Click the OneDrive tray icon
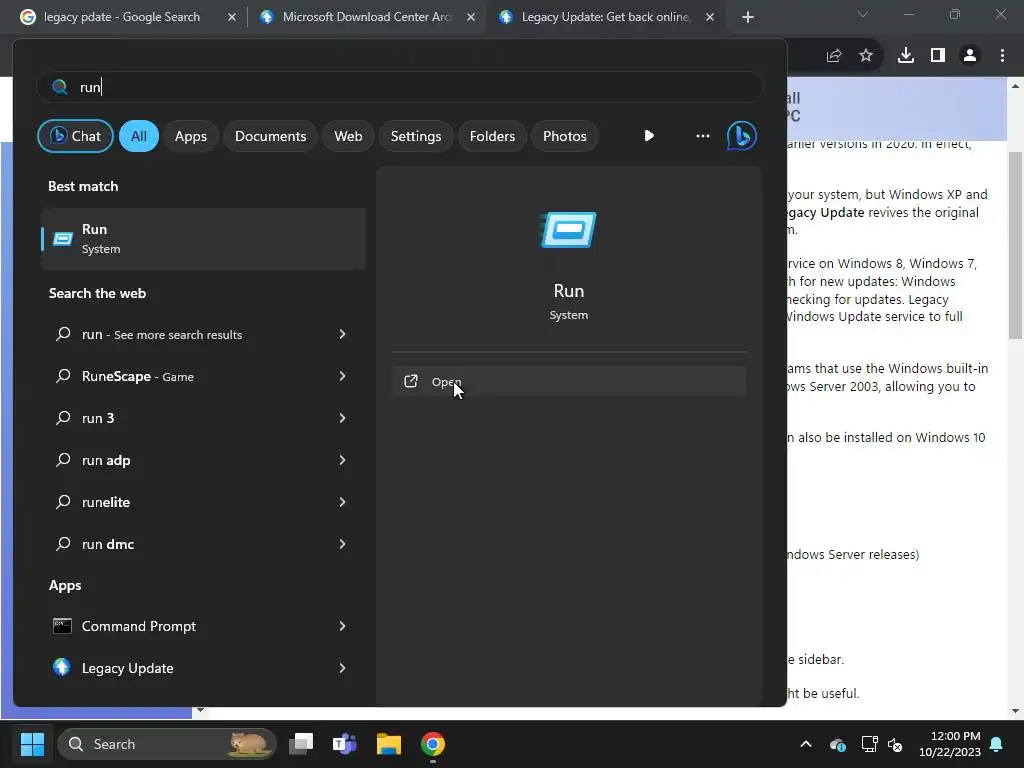This screenshot has width=1024, height=768. [838, 744]
